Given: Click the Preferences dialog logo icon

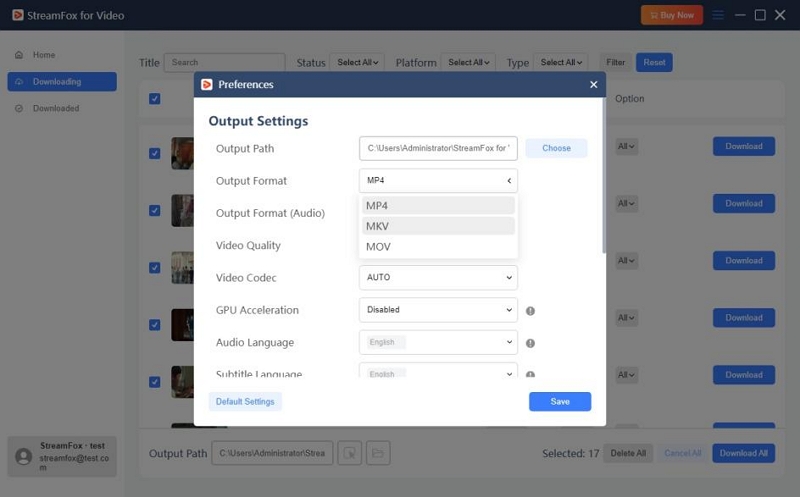Looking at the screenshot, I should (x=207, y=84).
